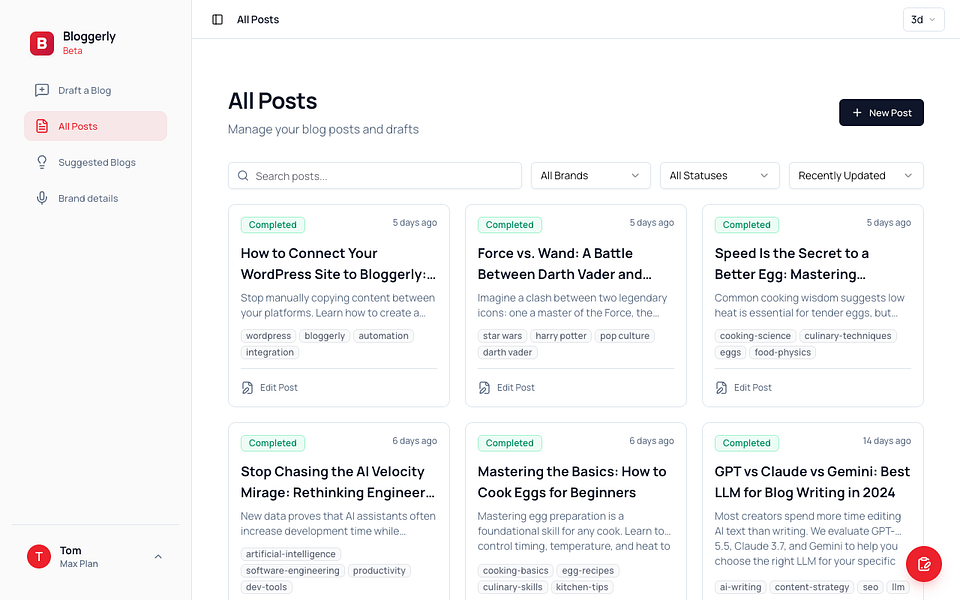
Task: Select All Posts in sidebar
Action: [96, 126]
